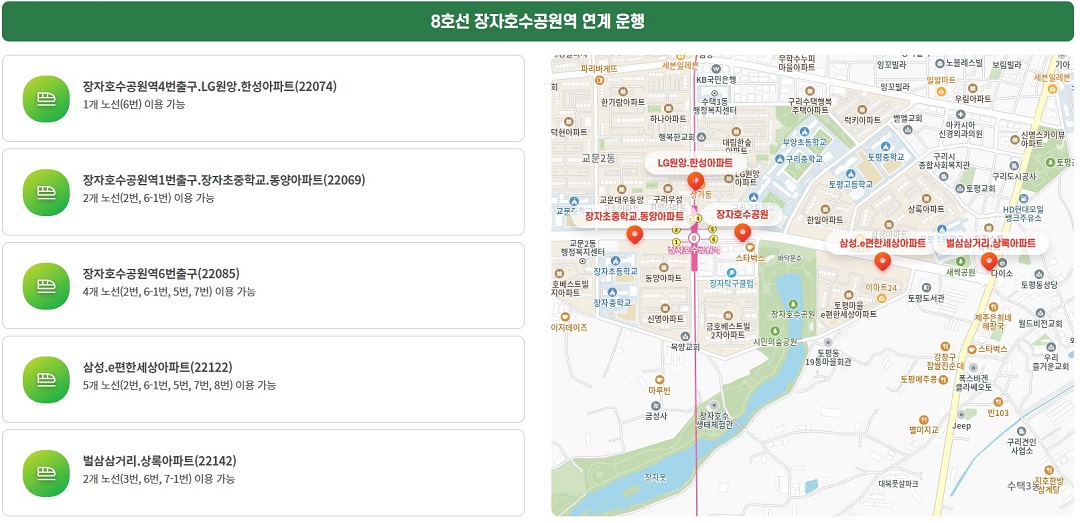Viewport: 1080px width, 523px height.
Task: Click the 장자호수생태체험관 marker icon
Action: 714,404
